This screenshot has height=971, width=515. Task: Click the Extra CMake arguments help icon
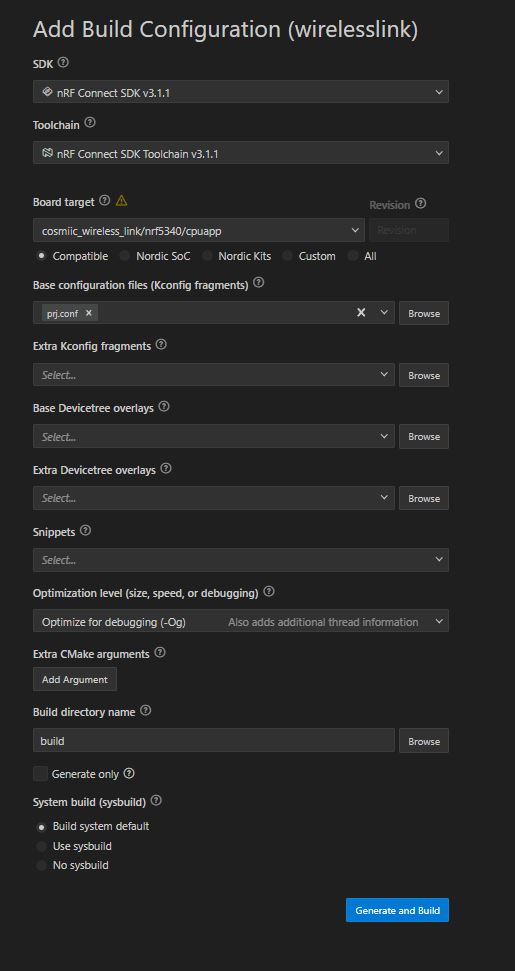click(x=160, y=653)
